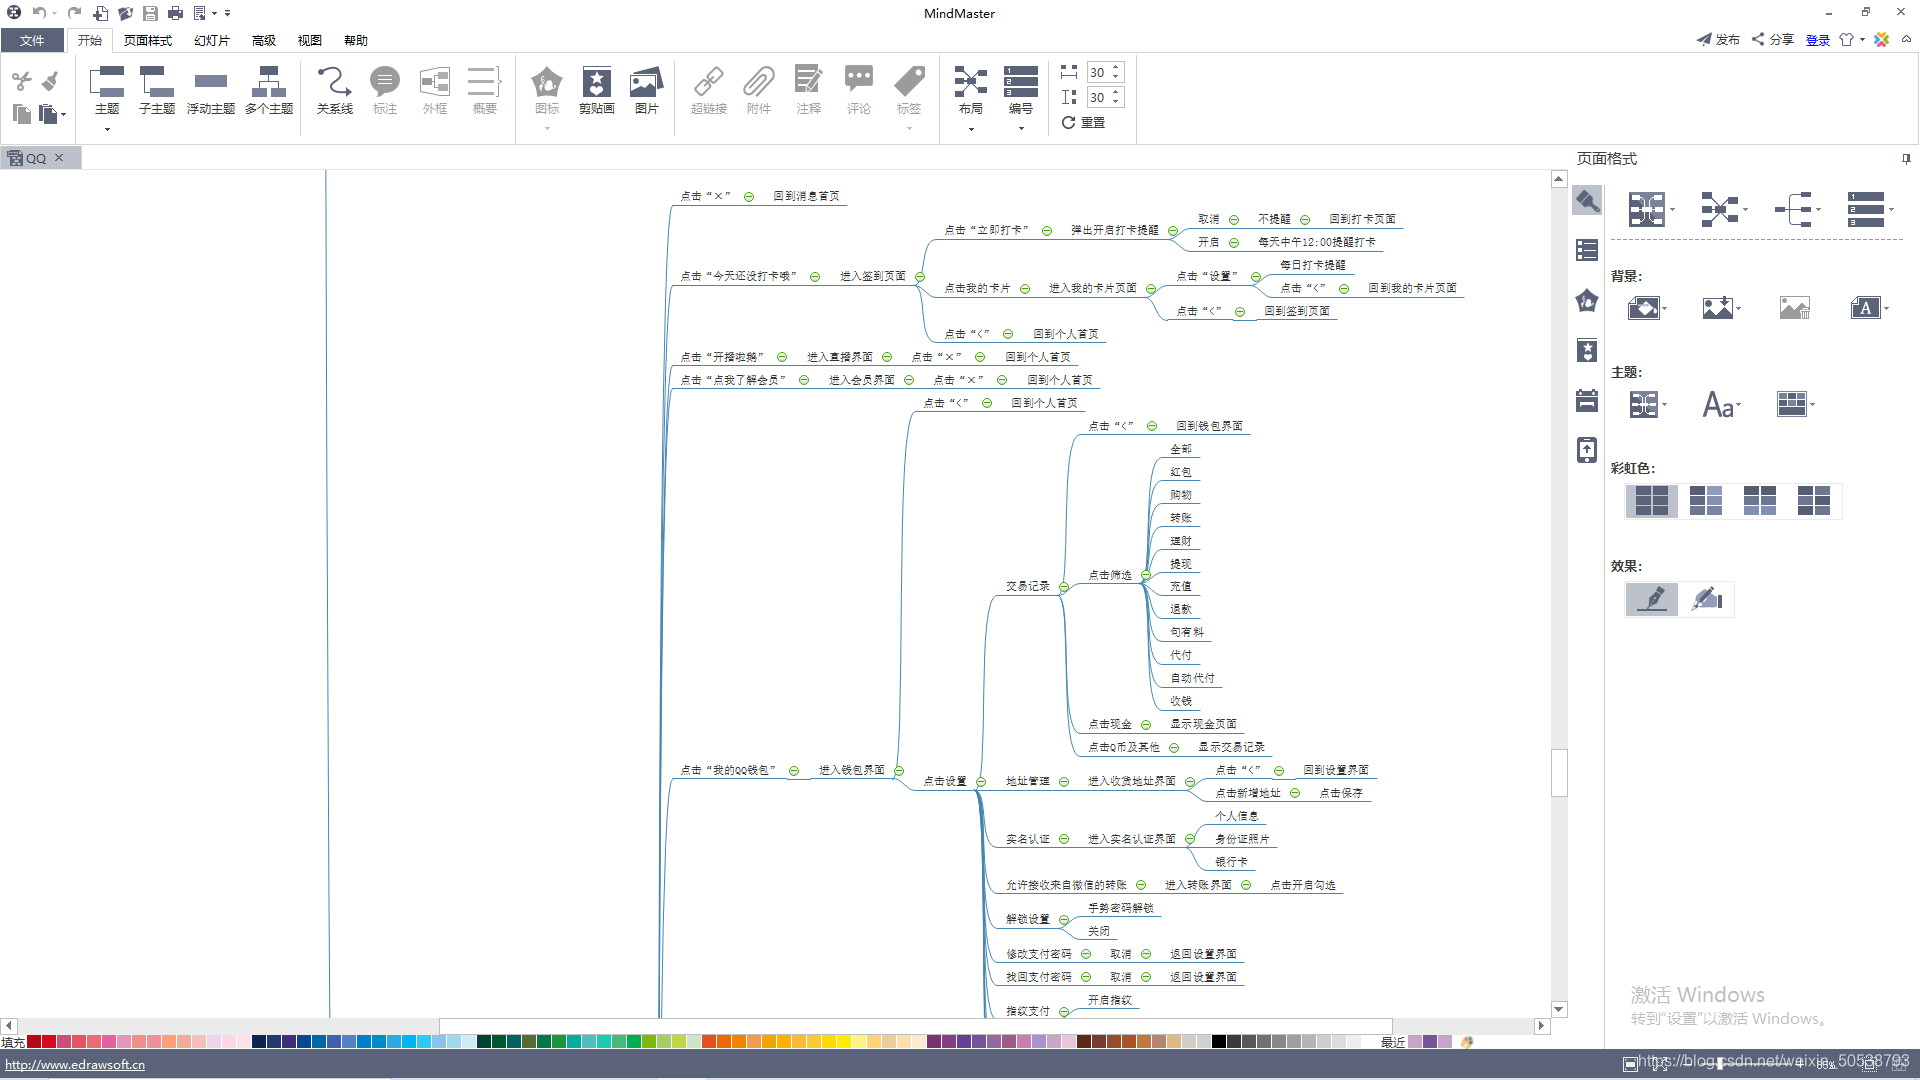Click the Save icon in quick access toolbar
This screenshot has height=1080, width=1920.
150,13
